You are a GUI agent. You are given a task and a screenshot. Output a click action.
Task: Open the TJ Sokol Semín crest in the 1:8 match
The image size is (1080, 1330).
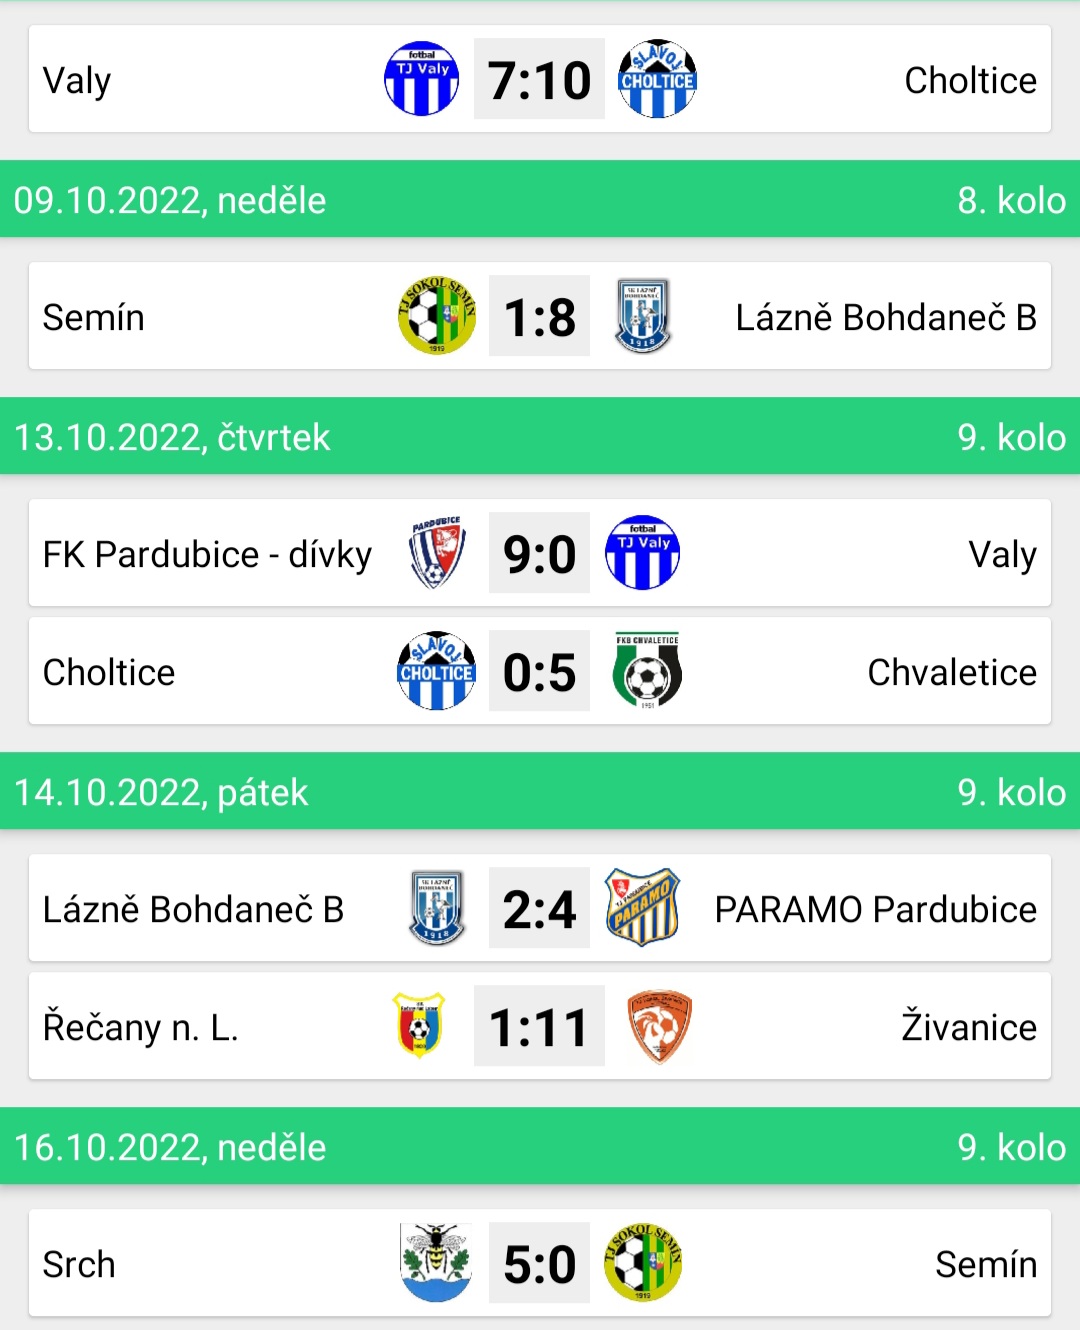pos(437,316)
